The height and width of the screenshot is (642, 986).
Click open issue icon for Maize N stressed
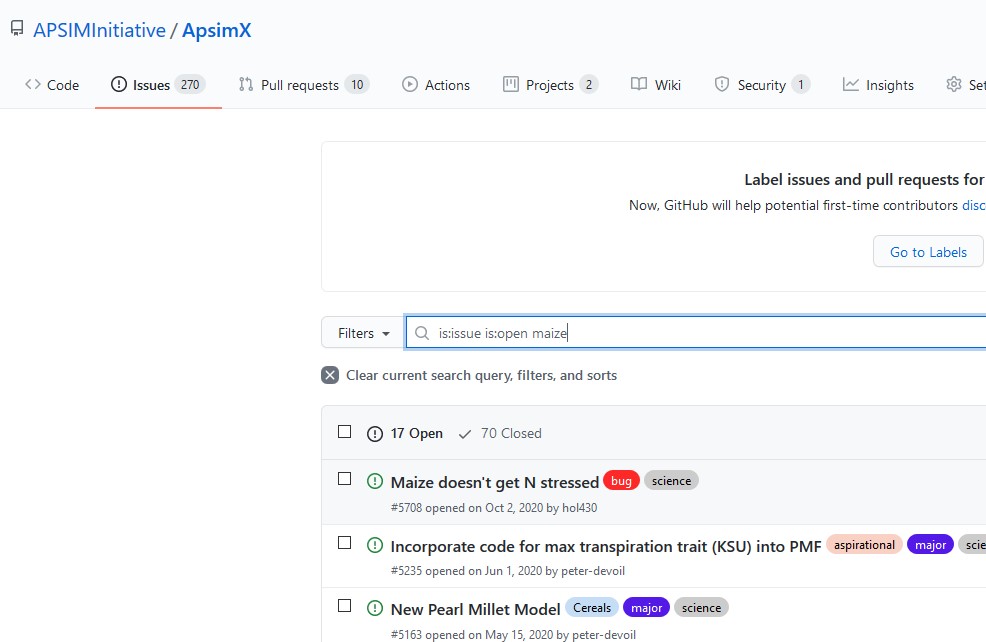tap(375, 482)
